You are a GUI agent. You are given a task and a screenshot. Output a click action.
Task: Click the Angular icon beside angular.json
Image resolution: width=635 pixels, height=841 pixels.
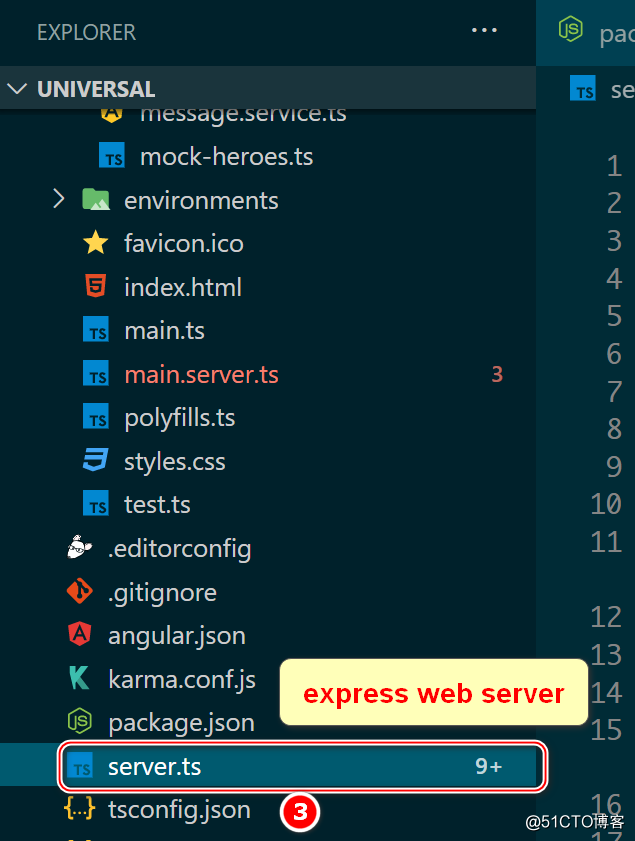coord(79,635)
